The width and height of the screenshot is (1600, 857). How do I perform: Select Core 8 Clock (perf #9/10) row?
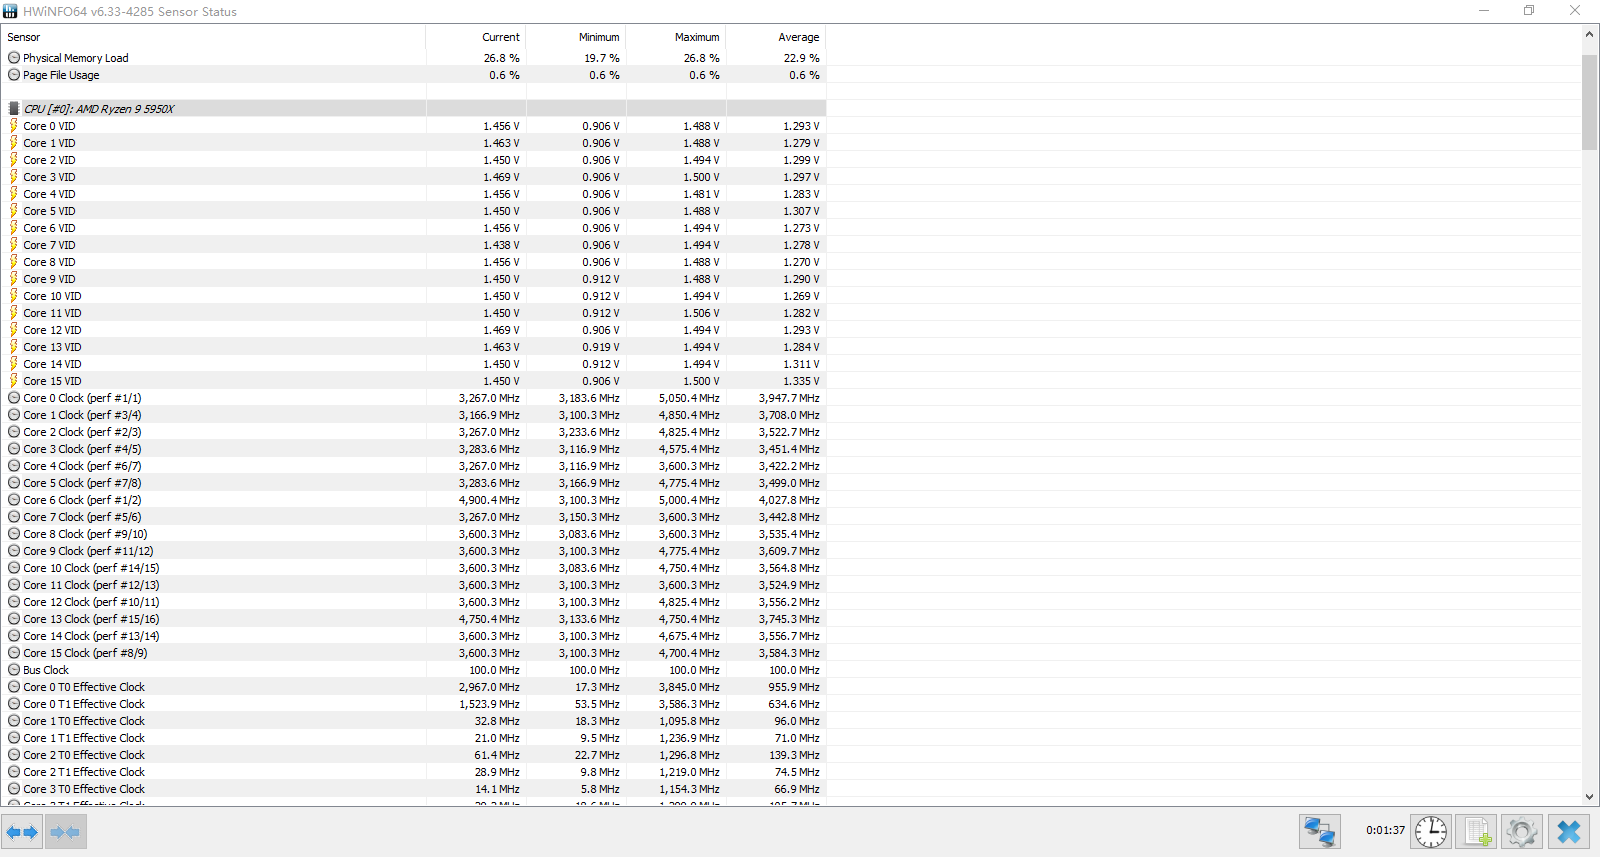point(413,533)
